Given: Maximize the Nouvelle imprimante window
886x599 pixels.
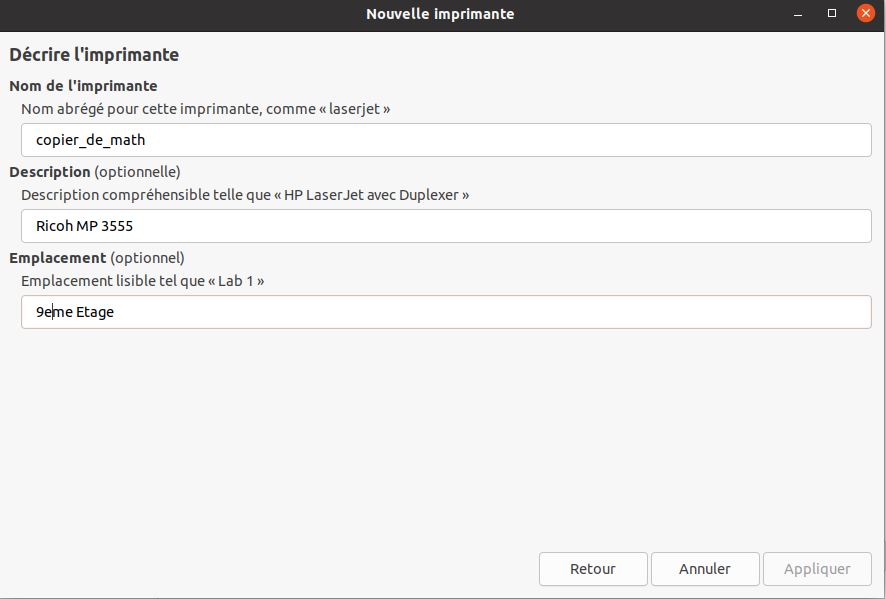Looking at the screenshot, I should tap(832, 13).
